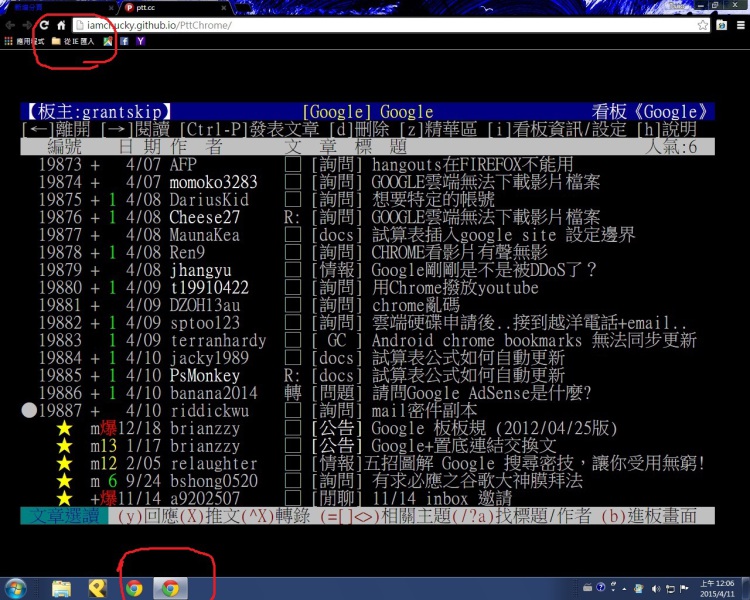This screenshot has height=600, width=750.
Task: Open article 19887 mail密件副本
Action: pyautogui.click(x=367, y=411)
